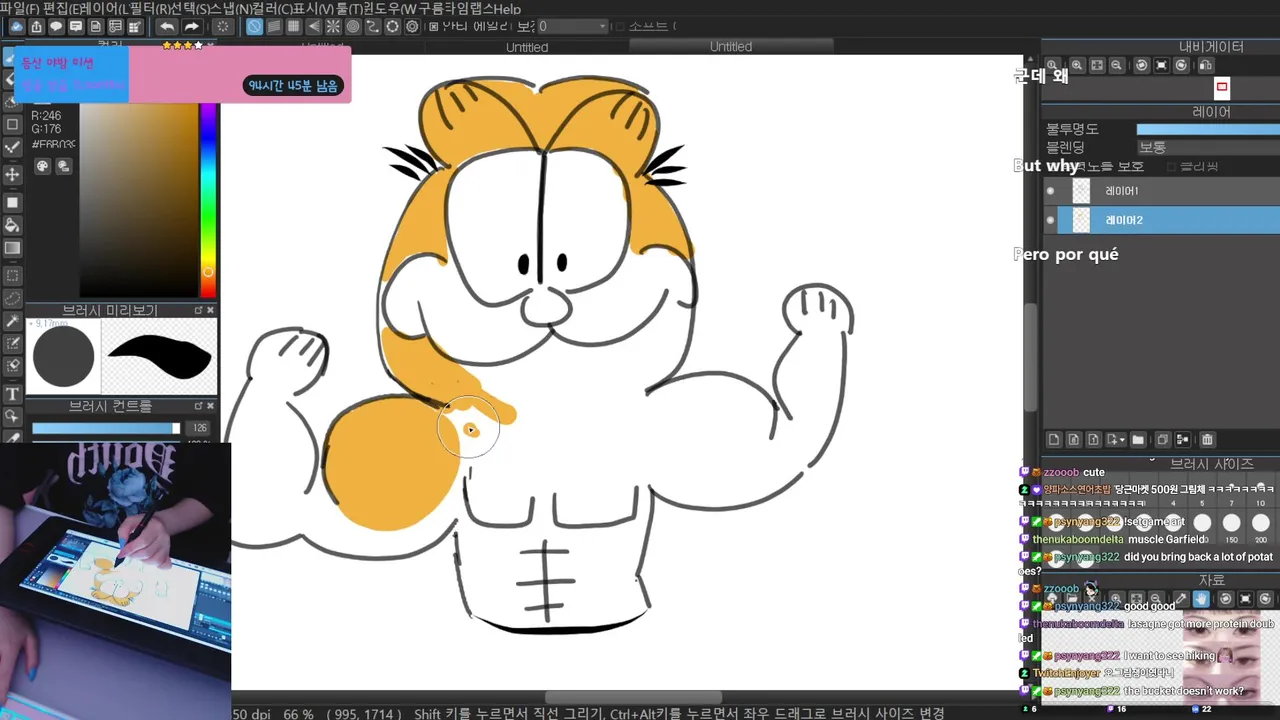1280x720 pixels.
Task: Close the 브러시 컨트롤 panel
Action: (x=210, y=407)
